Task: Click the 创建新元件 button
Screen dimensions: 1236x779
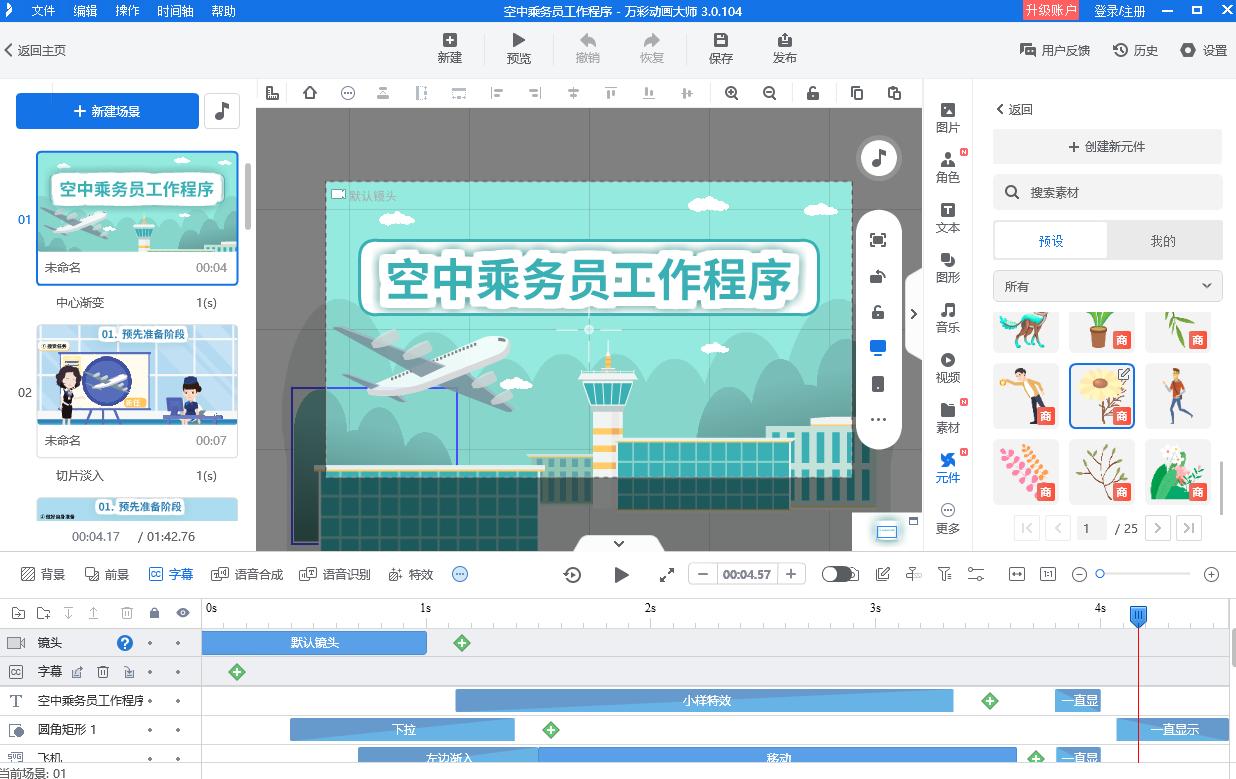Action: click(x=1107, y=147)
